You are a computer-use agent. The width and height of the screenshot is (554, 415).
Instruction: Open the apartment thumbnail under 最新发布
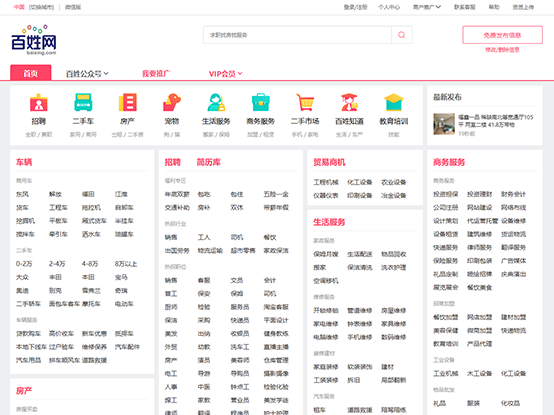[444, 124]
